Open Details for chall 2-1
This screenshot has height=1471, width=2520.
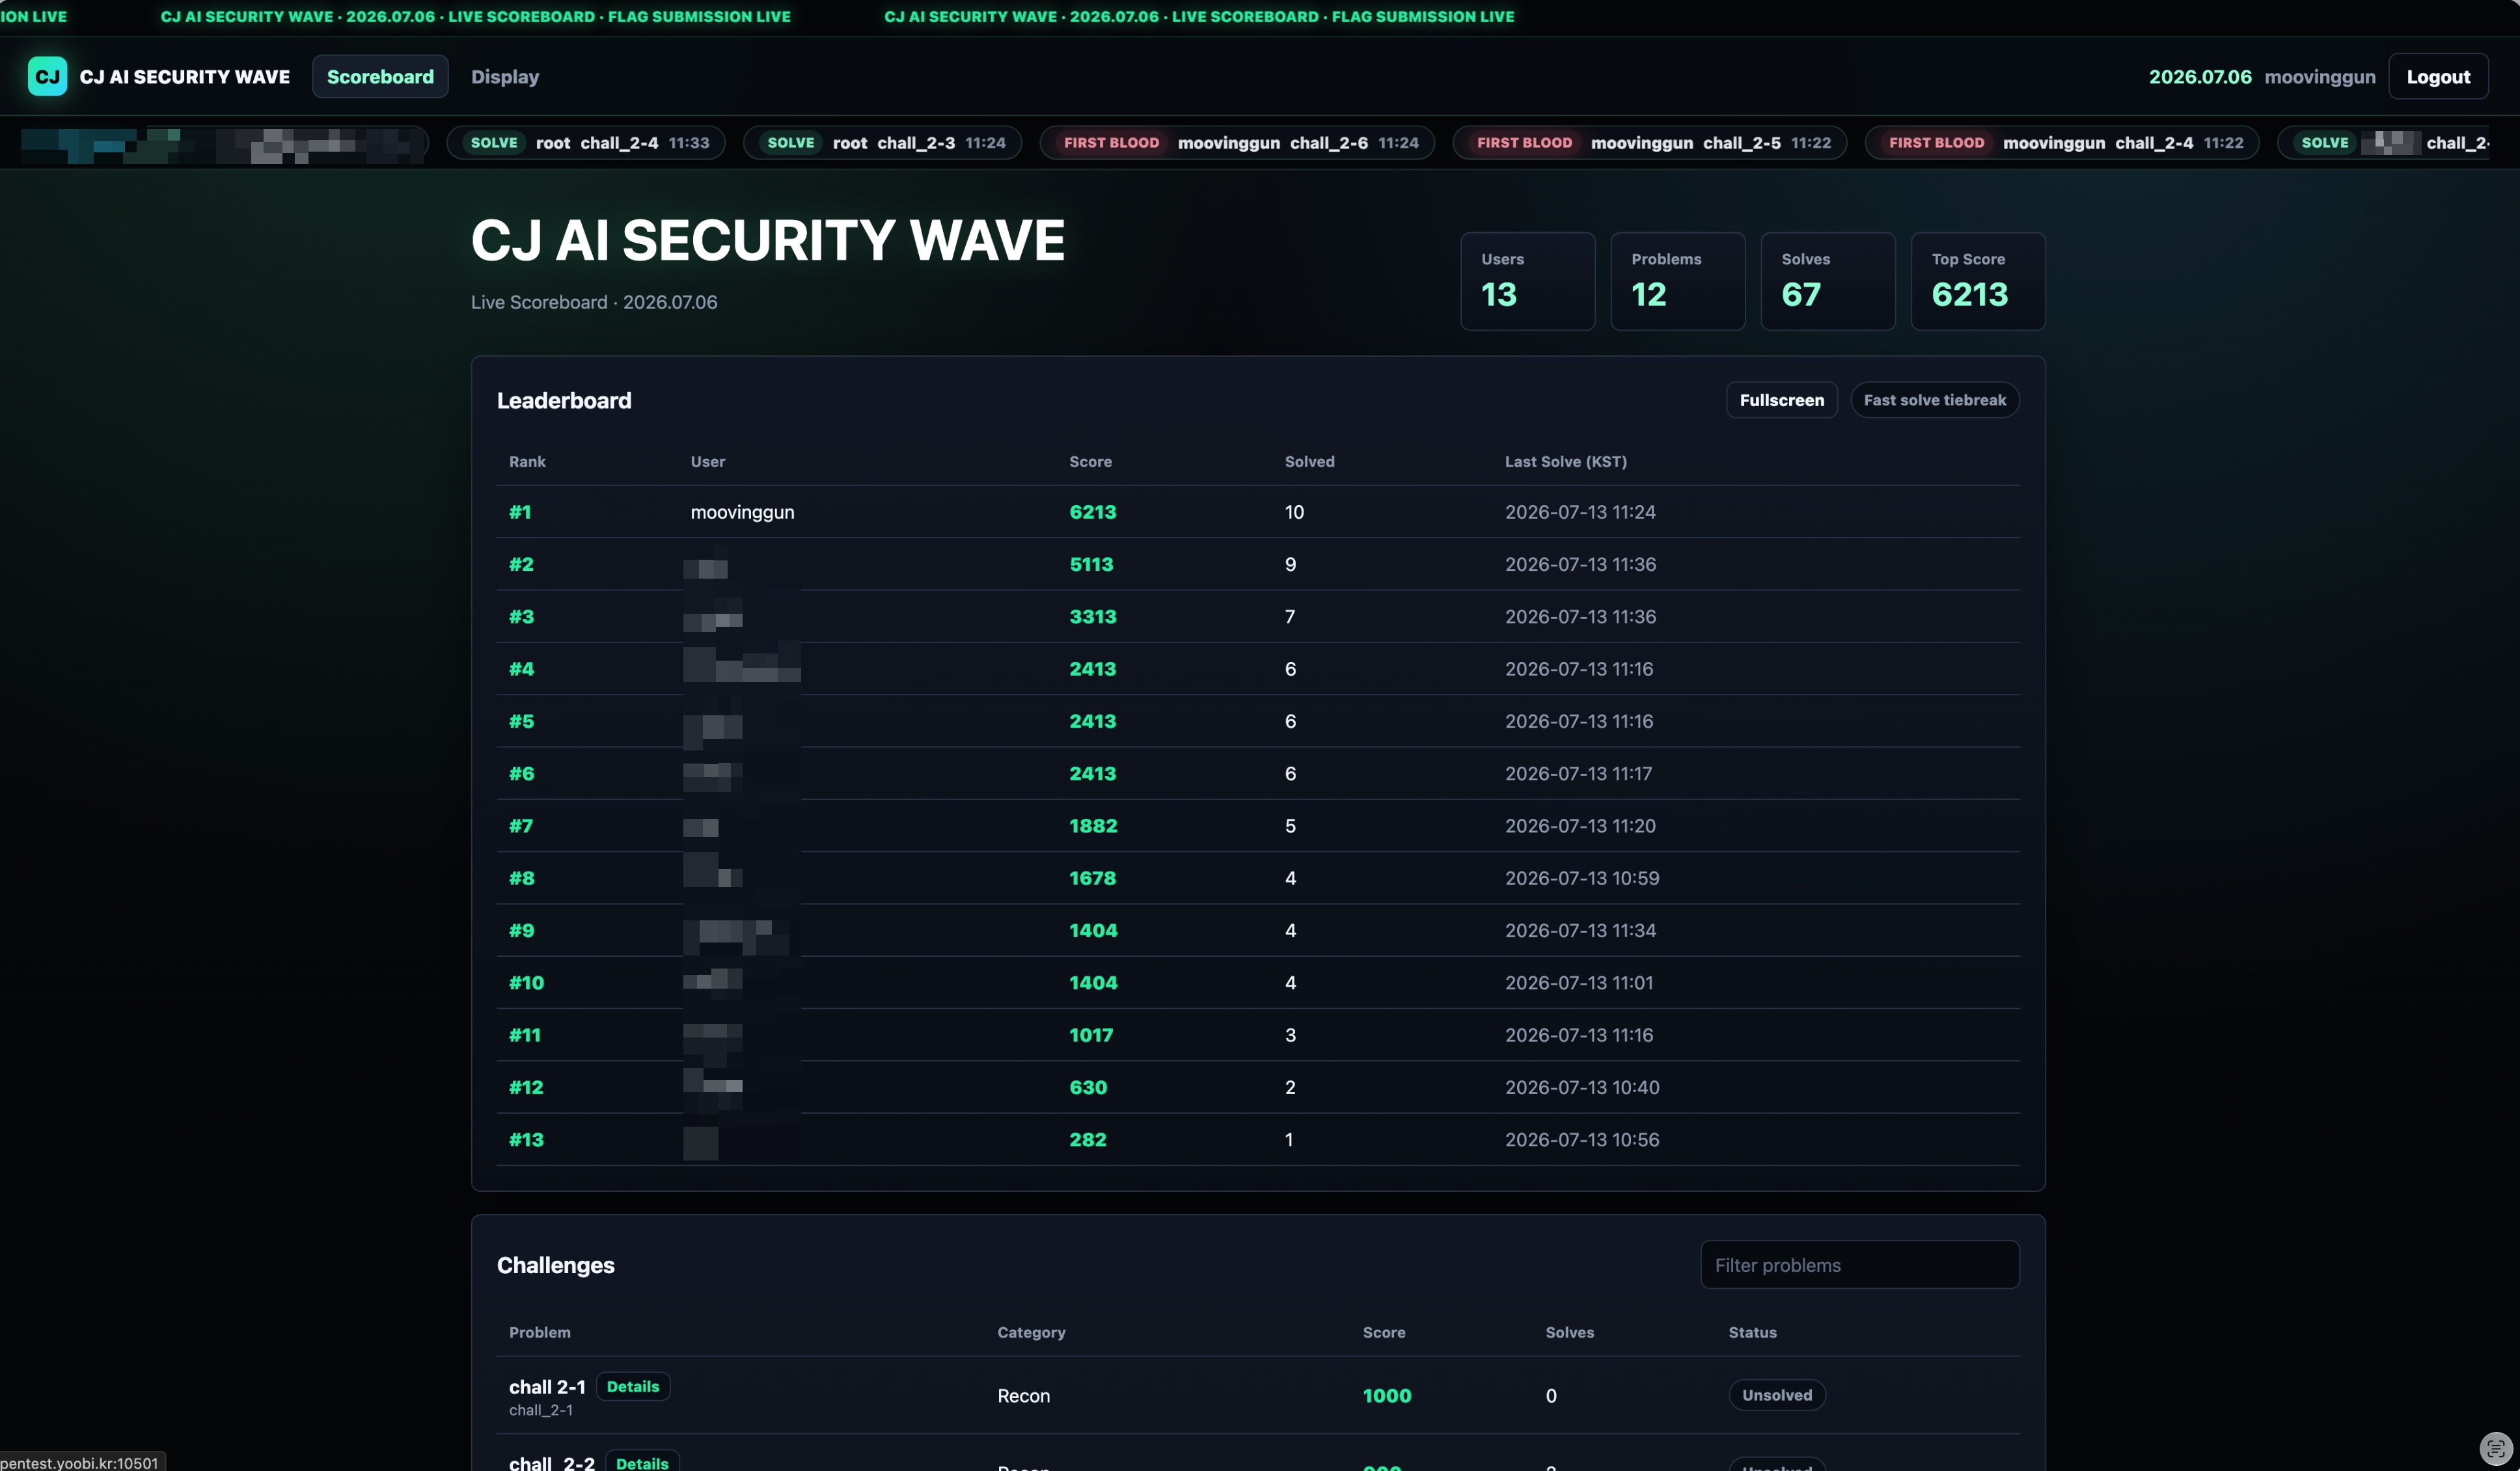(633, 1386)
